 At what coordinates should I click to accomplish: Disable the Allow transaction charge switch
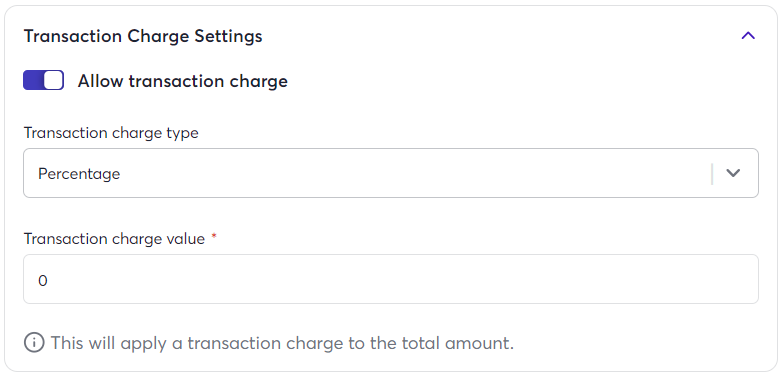point(43,80)
